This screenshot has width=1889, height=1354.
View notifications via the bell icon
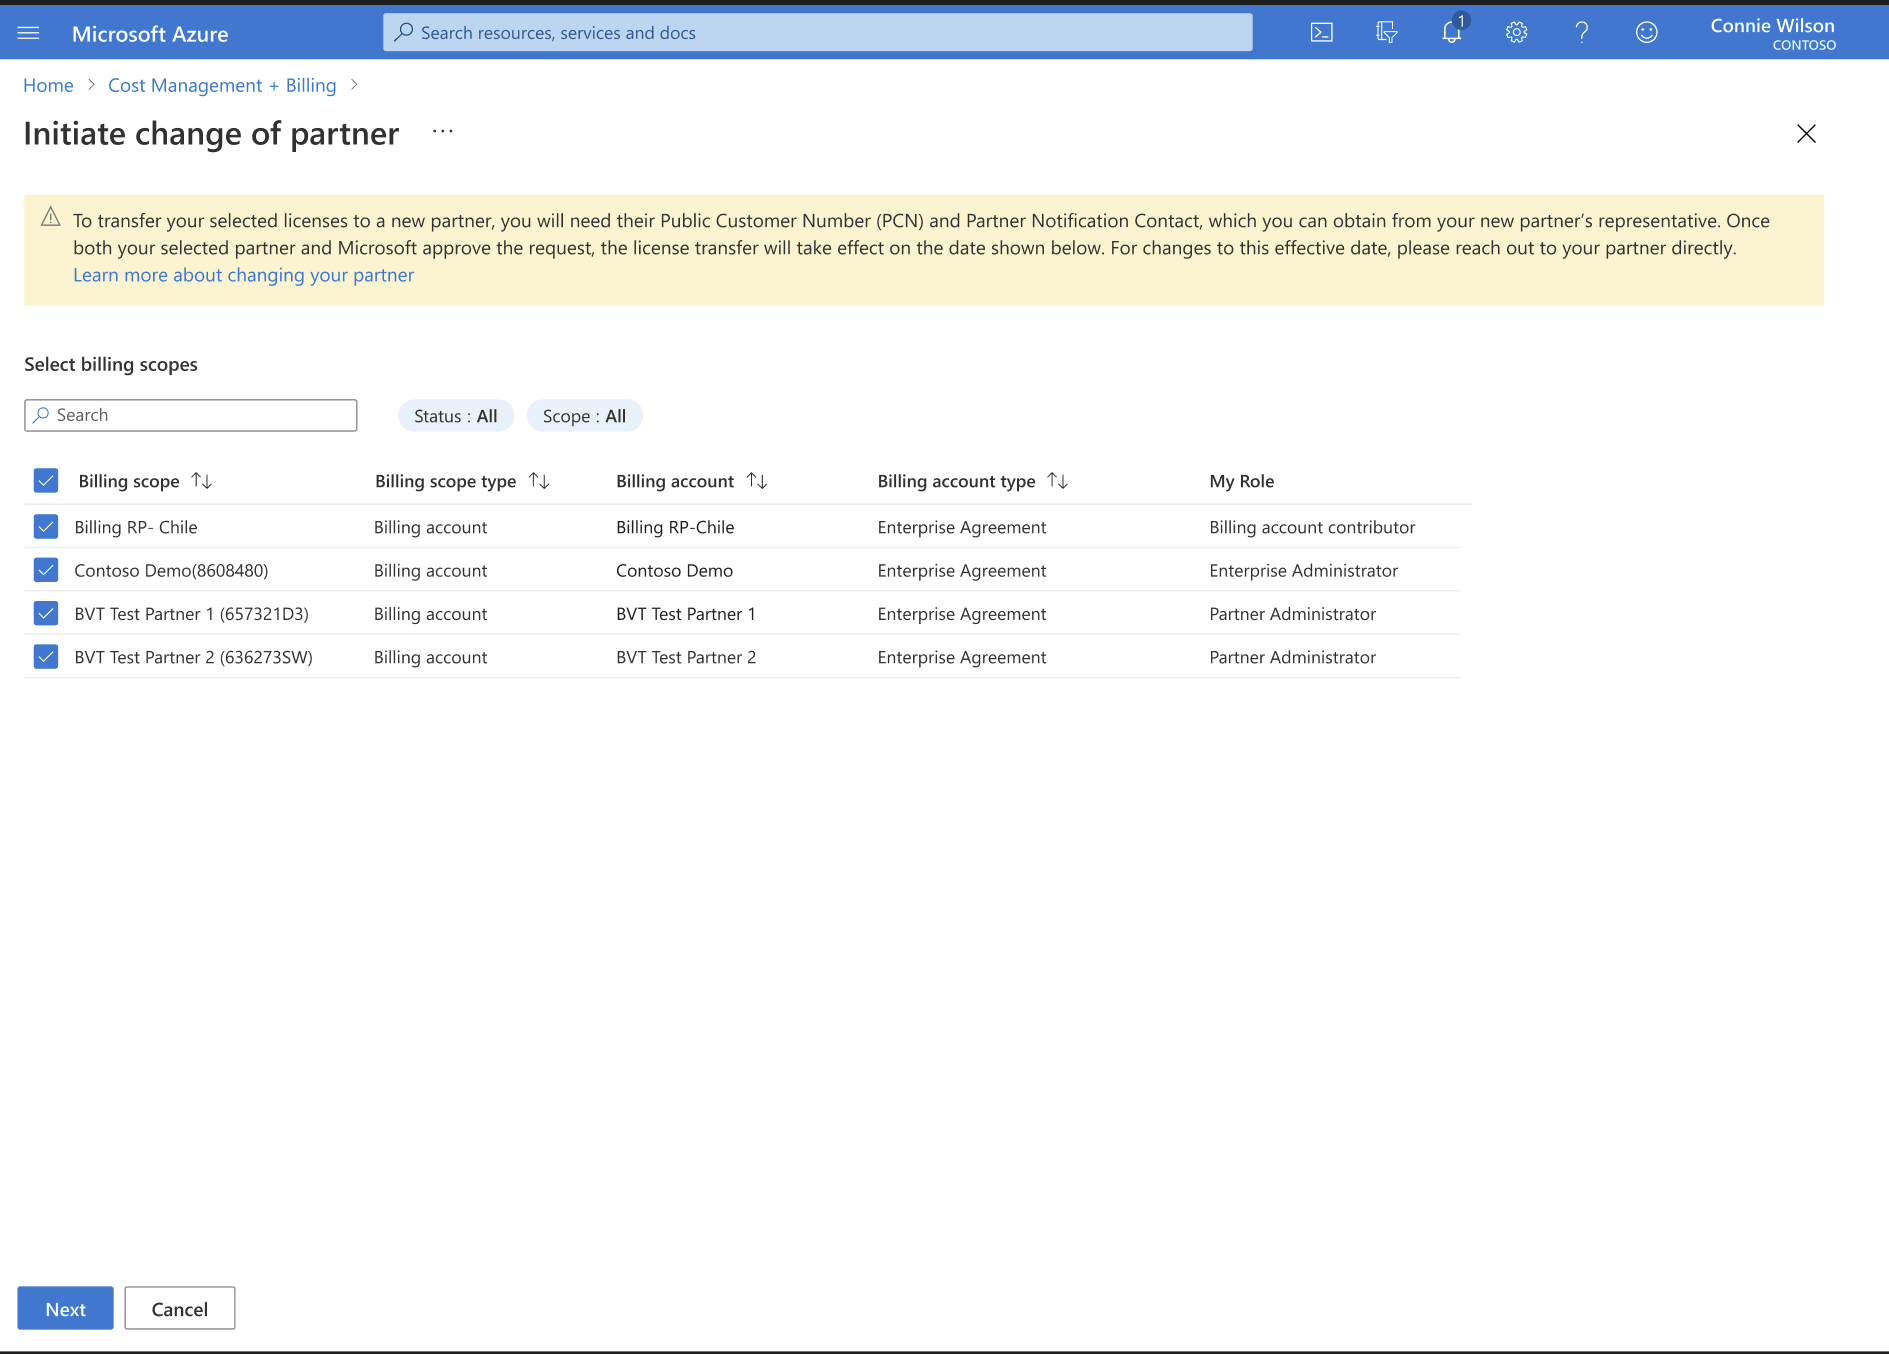(x=1452, y=32)
